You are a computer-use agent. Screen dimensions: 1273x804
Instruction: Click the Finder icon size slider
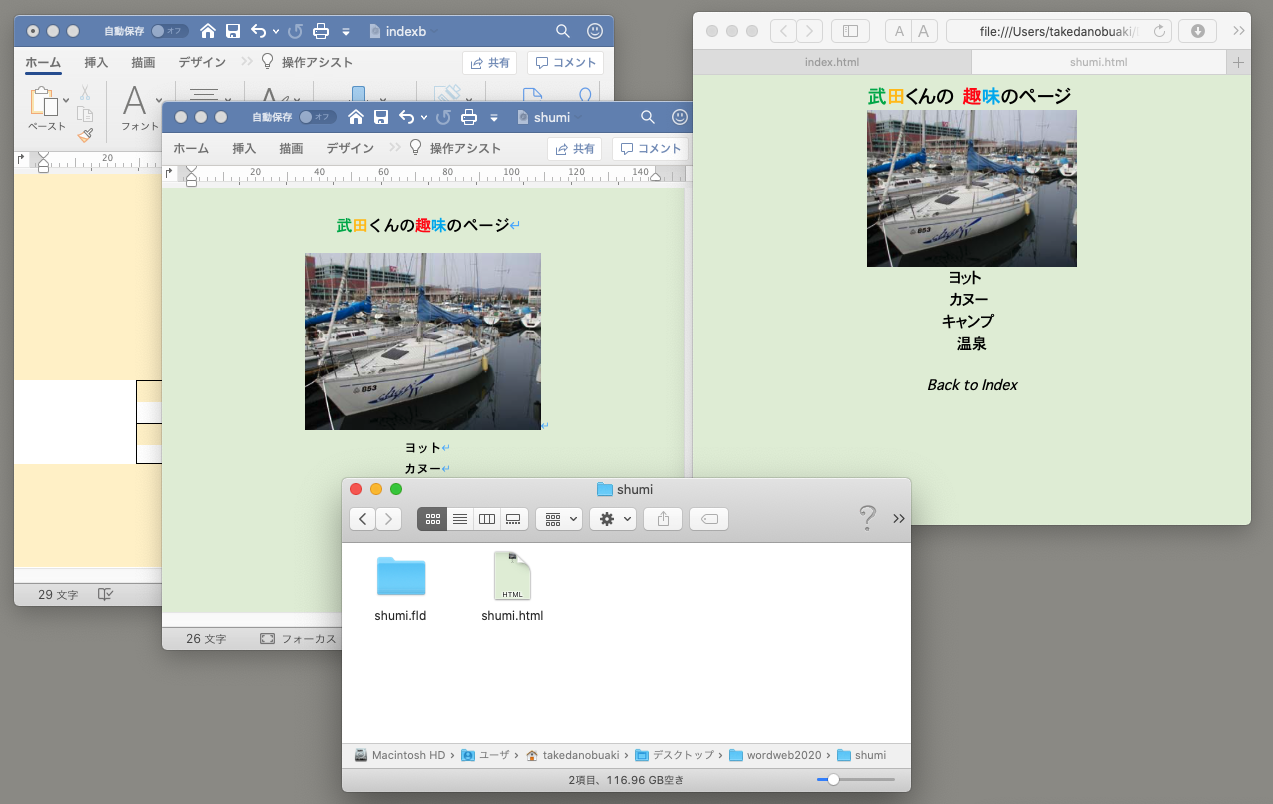pos(833,779)
